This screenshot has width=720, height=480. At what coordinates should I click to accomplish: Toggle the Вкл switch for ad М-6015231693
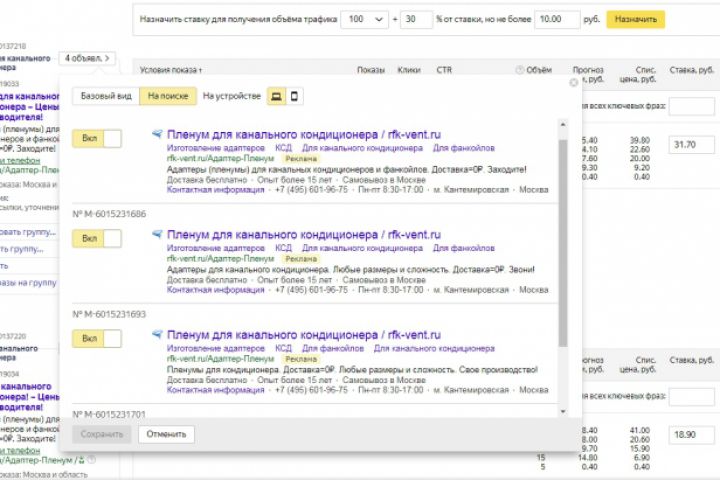tap(97, 339)
